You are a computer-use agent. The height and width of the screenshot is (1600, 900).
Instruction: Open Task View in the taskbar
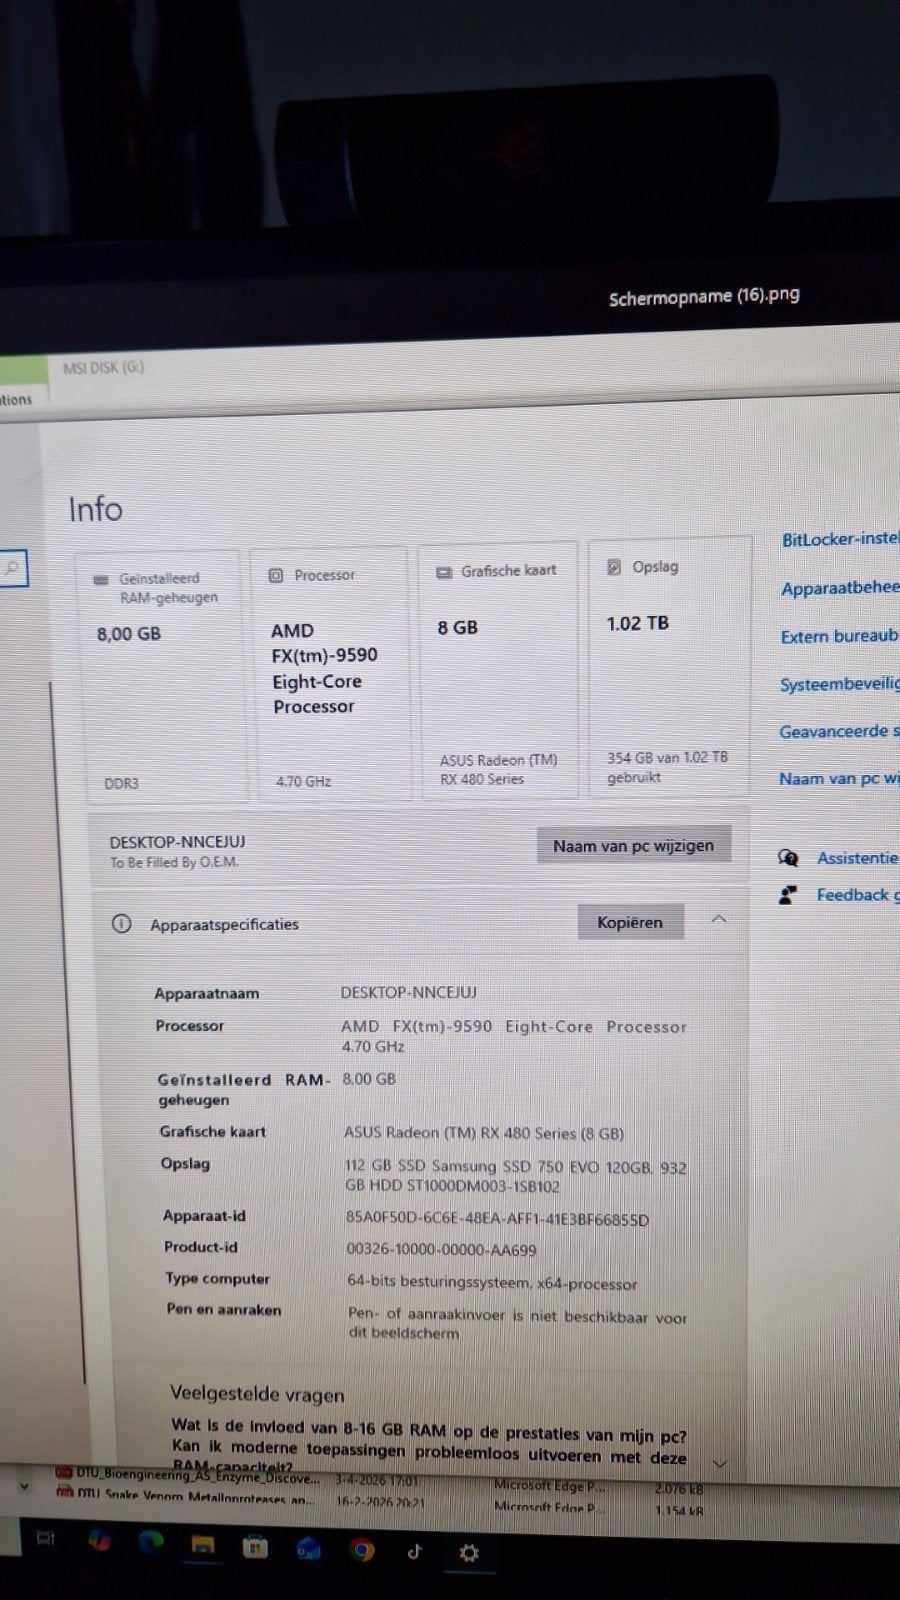tap(45, 1538)
